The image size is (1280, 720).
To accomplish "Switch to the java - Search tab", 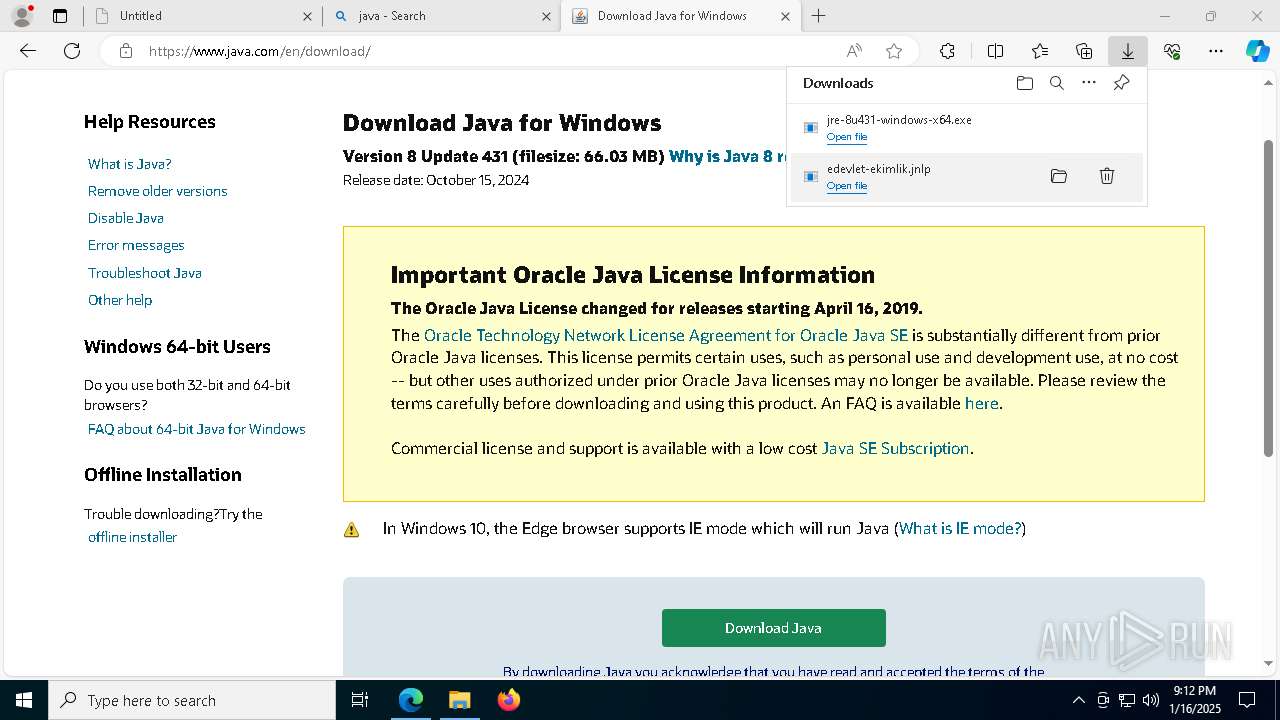I will (441, 16).
